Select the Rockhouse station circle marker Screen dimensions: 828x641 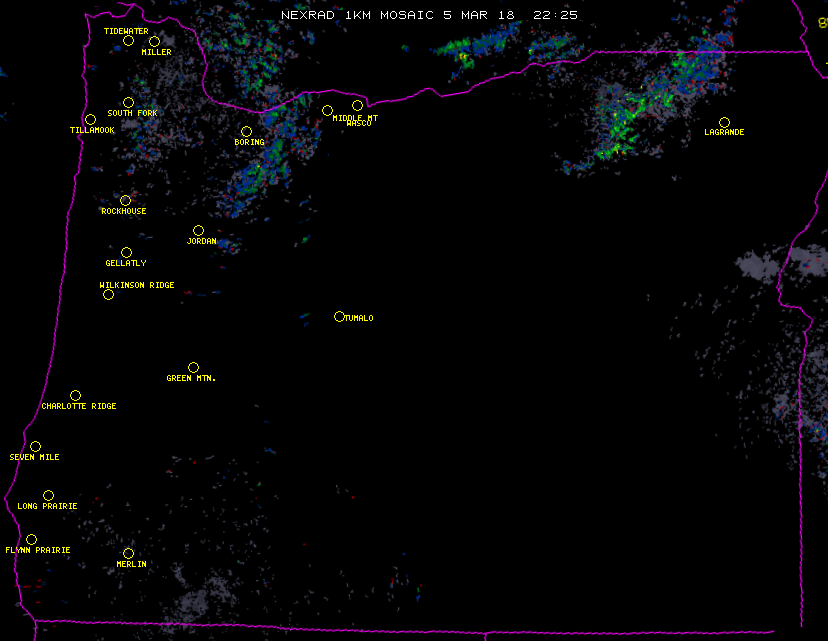click(x=125, y=201)
